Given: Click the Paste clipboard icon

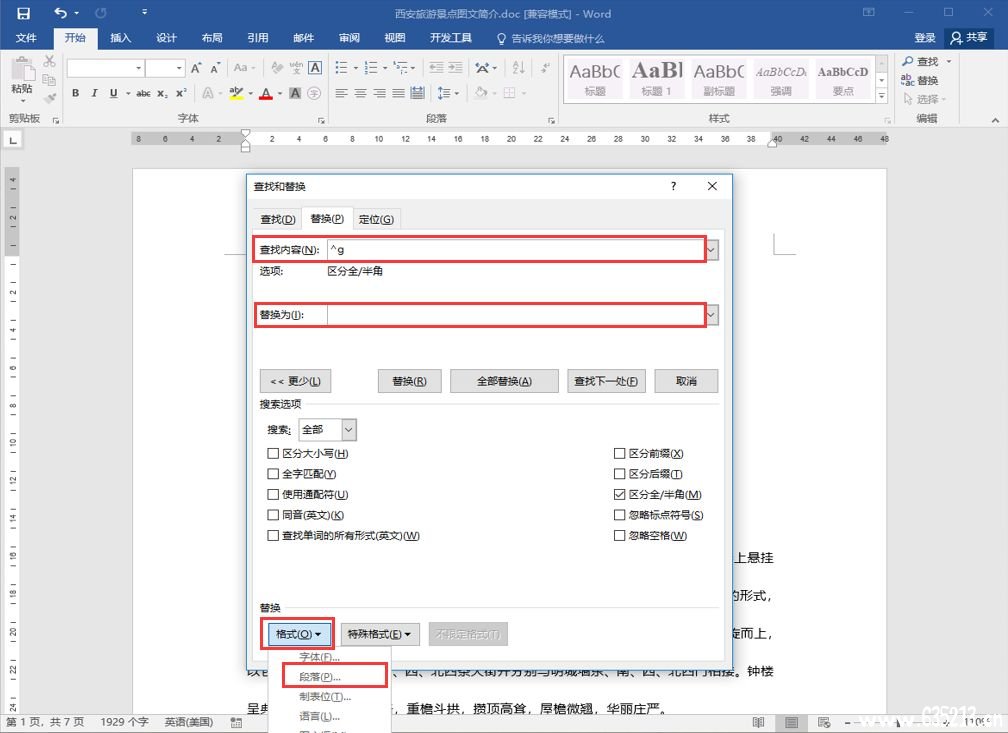Looking at the screenshot, I should click(22, 69).
